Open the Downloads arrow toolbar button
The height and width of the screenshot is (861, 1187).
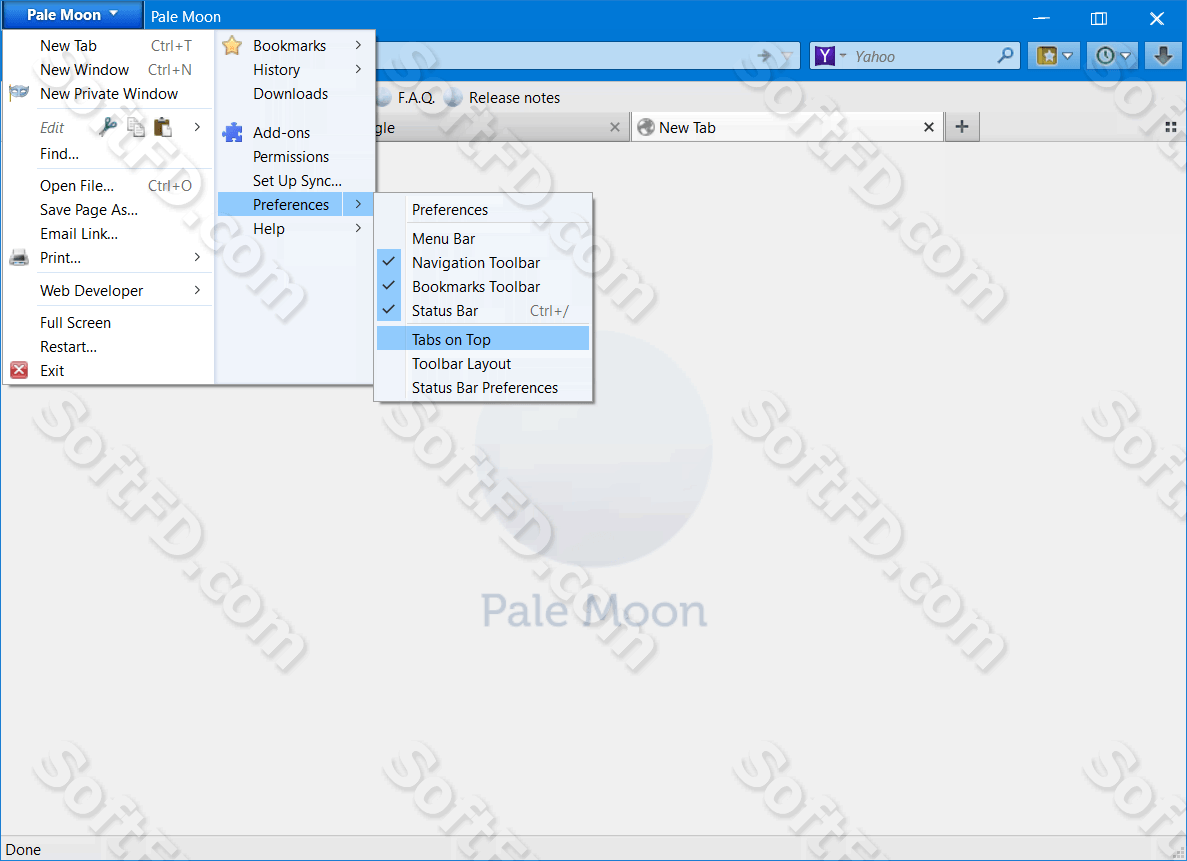click(x=1164, y=56)
